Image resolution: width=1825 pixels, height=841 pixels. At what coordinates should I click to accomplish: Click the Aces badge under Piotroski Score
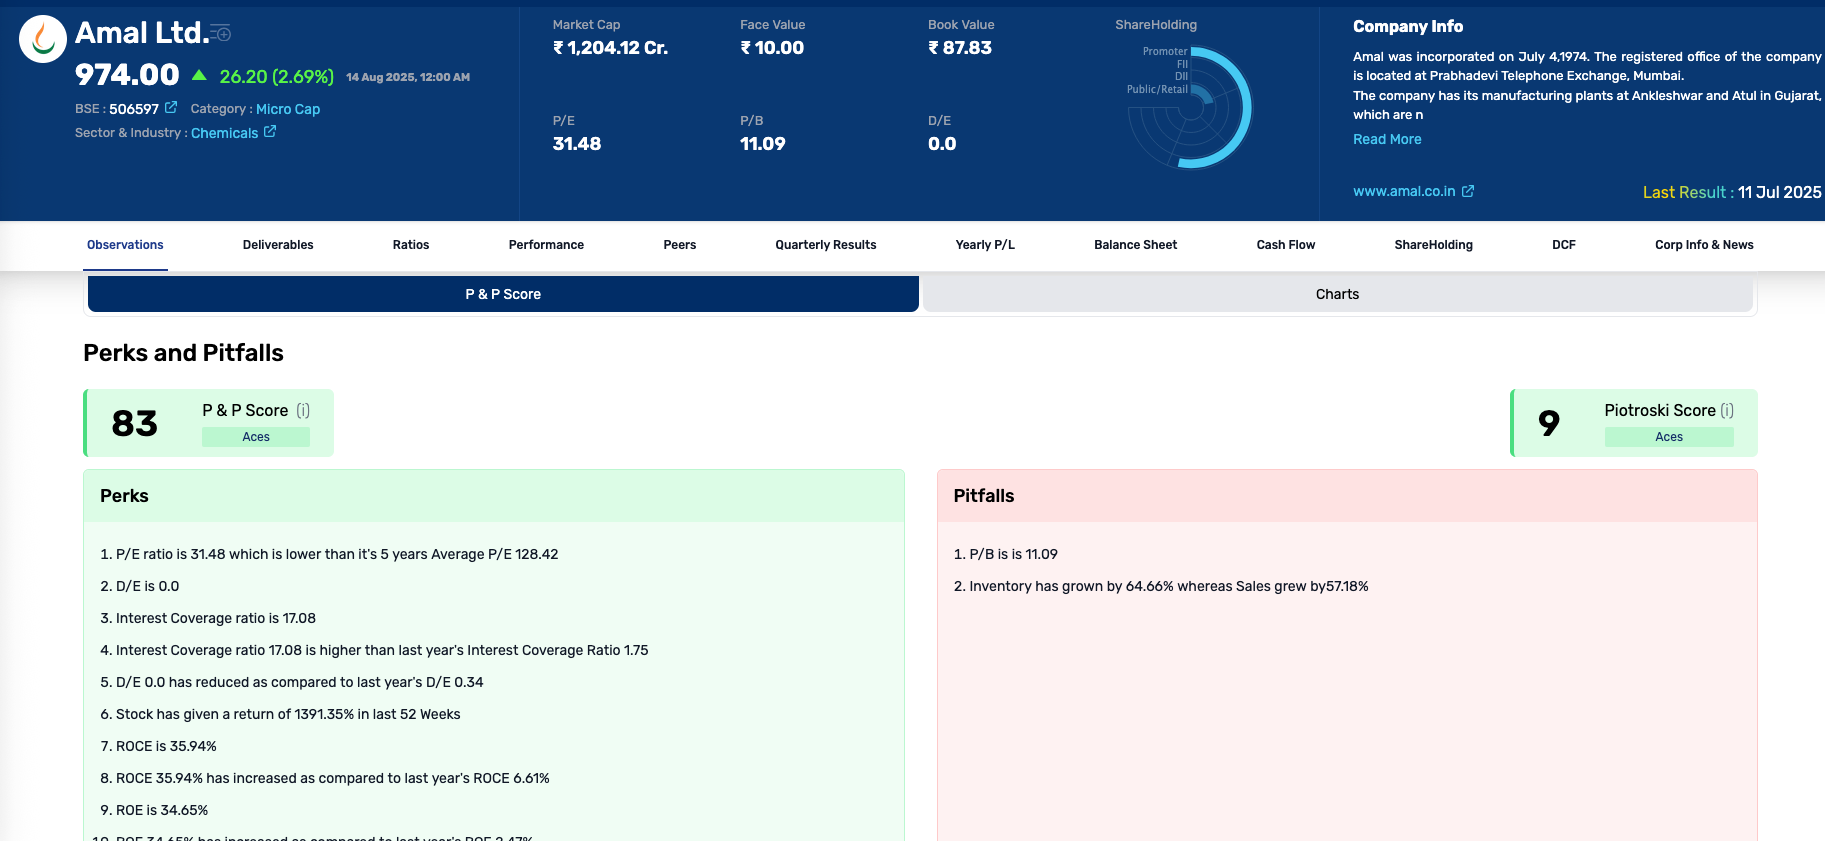(1669, 437)
